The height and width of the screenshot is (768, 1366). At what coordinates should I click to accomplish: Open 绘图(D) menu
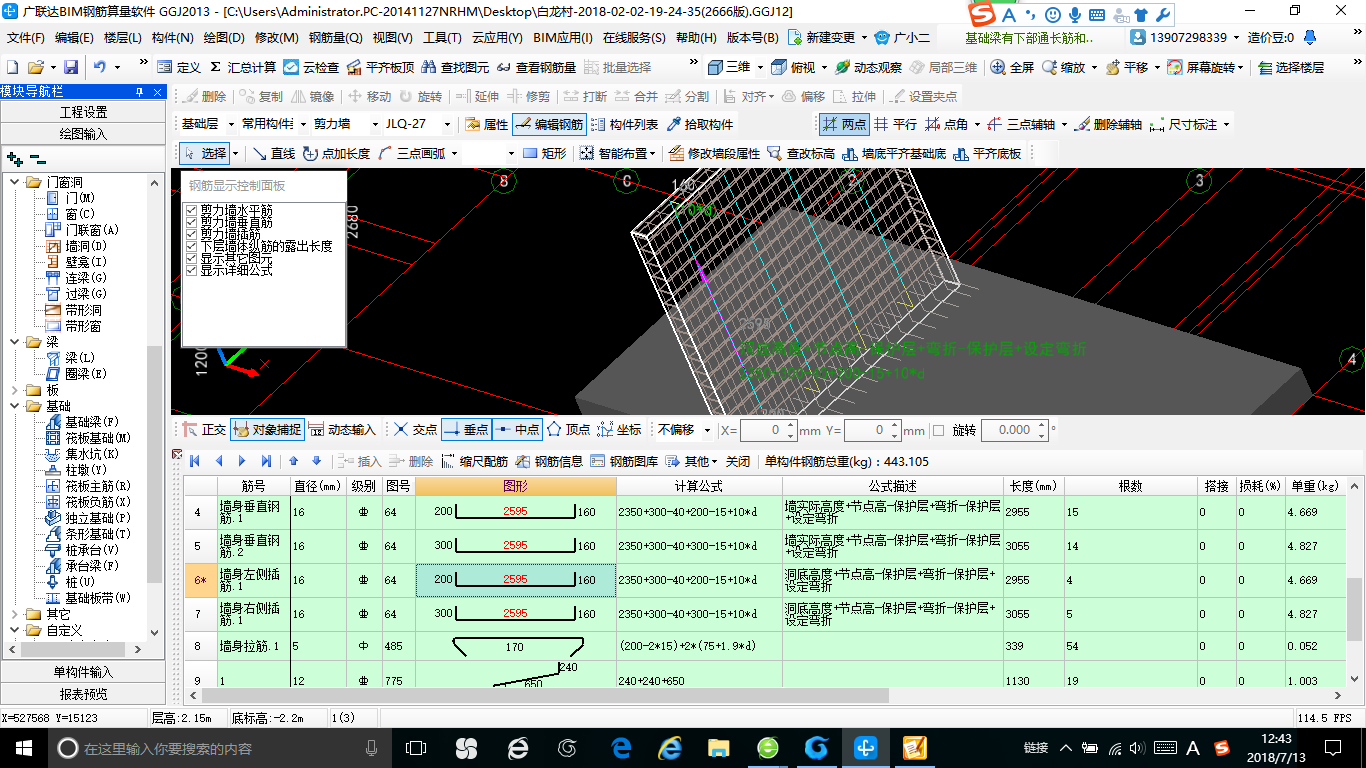pos(224,38)
